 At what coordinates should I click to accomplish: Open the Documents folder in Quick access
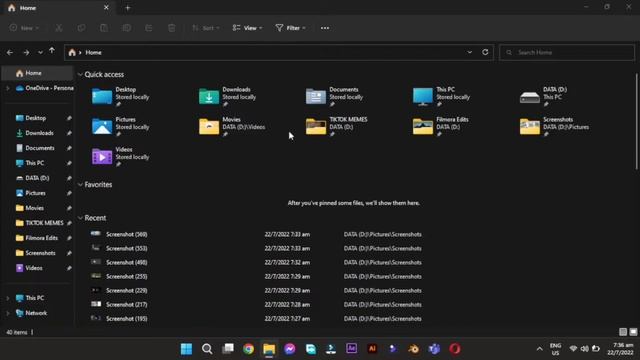coord(335,97)
